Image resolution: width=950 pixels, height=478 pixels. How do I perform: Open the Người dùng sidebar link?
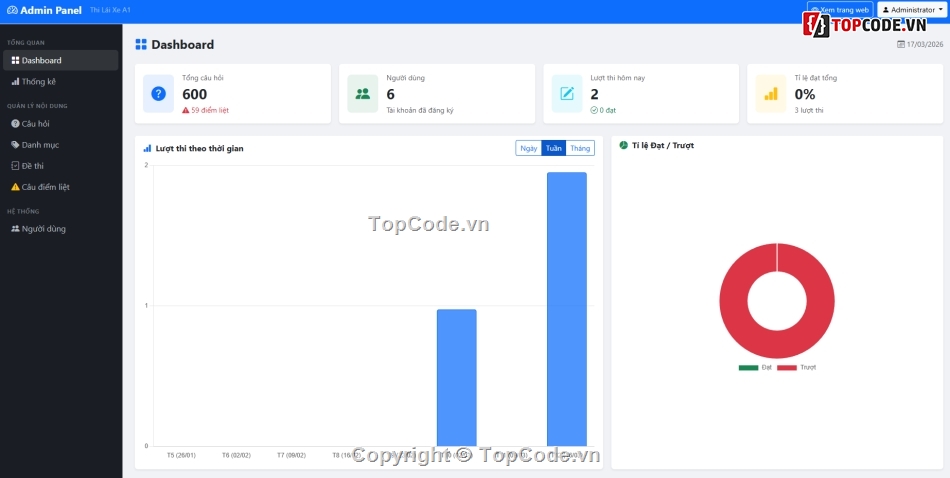tap(43, 229)
